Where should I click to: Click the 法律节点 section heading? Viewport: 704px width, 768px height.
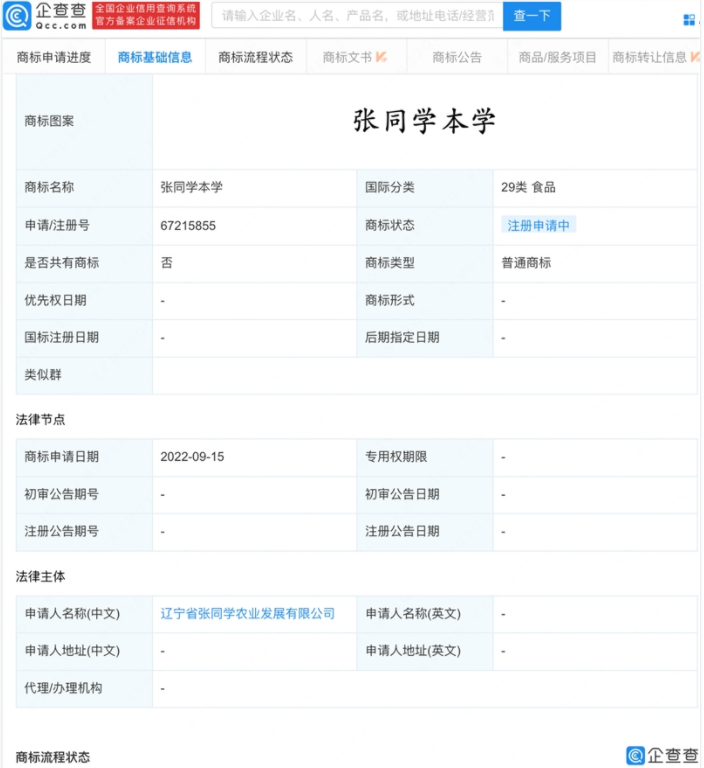click(40, 420)
